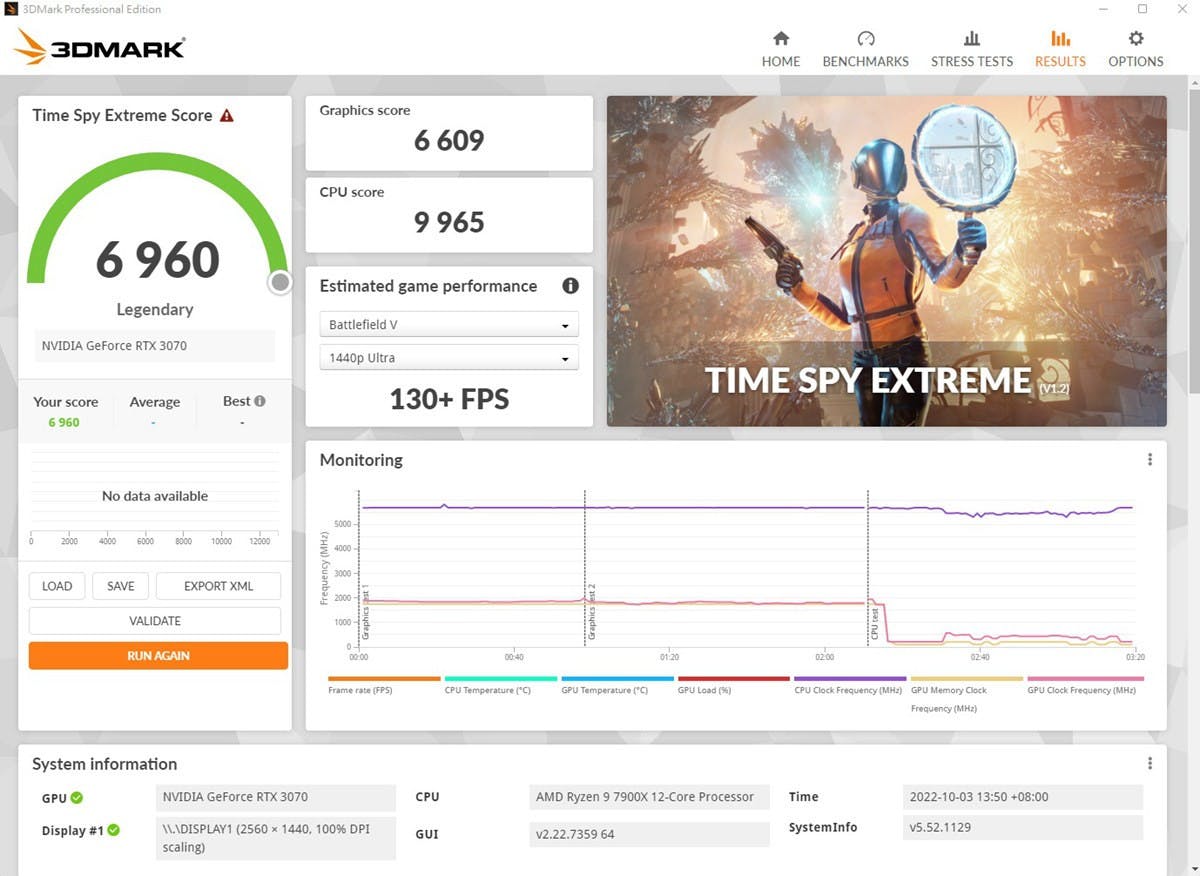Click the vertical scrollbar on right

1192,240
